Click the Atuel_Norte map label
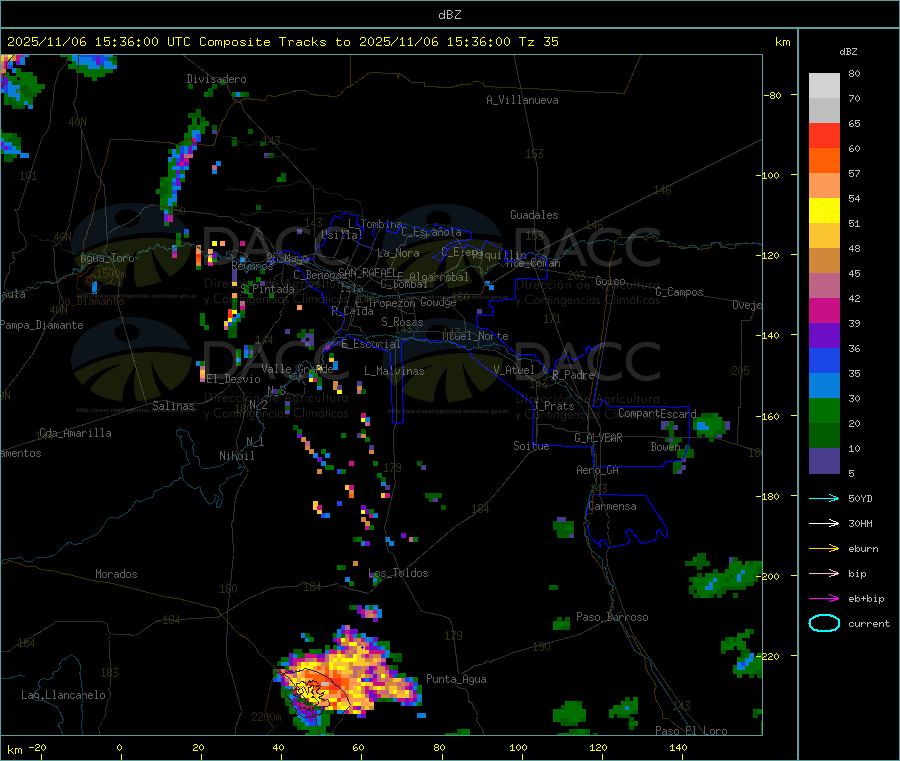 click(475, 336)
